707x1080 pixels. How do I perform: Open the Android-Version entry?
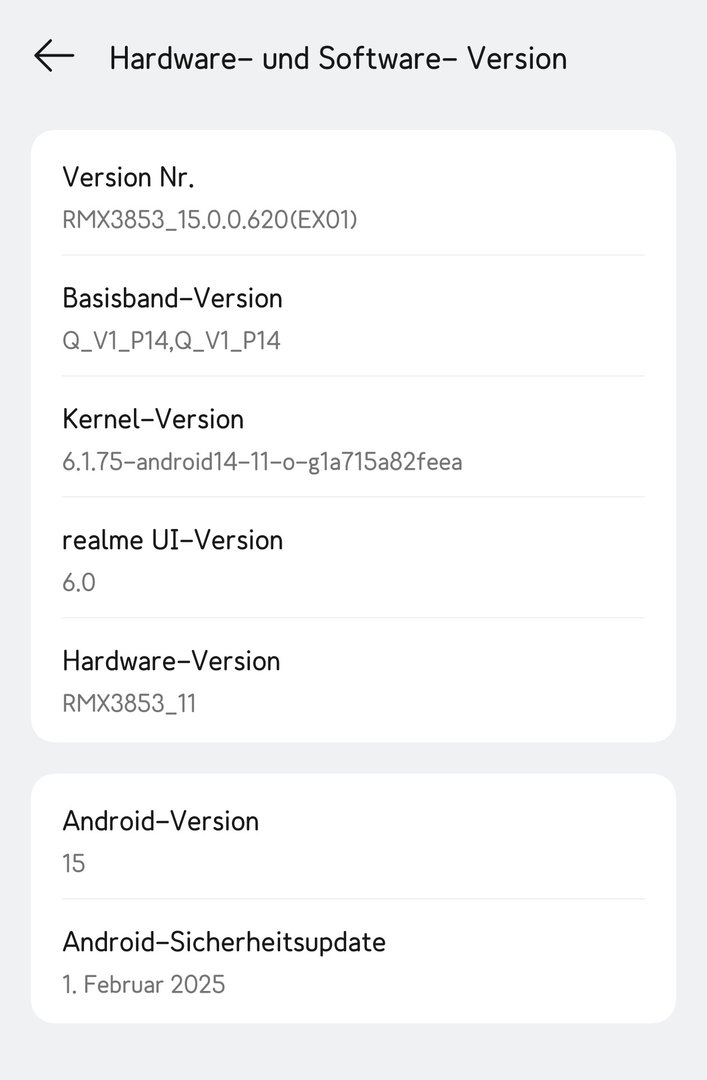(x=160, y=821)
